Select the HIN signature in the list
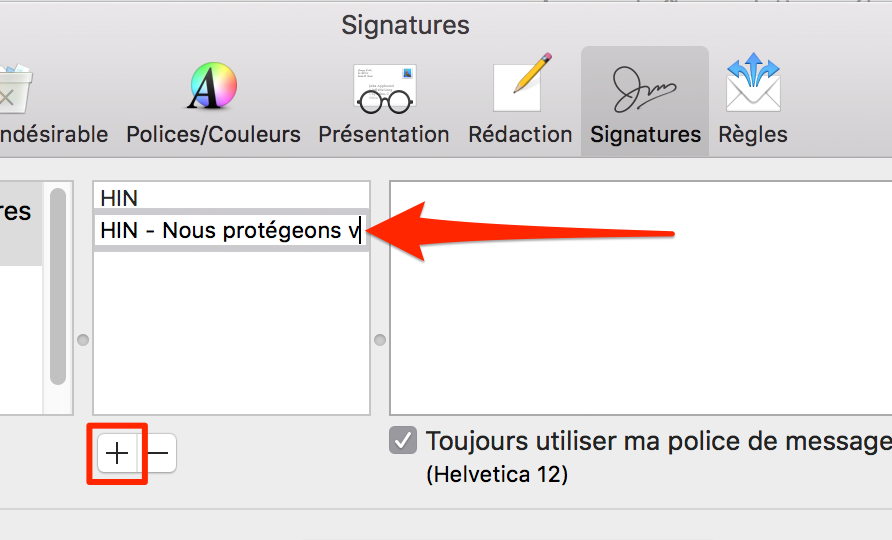This screenshot has width=892, height=540. (232, 197)
